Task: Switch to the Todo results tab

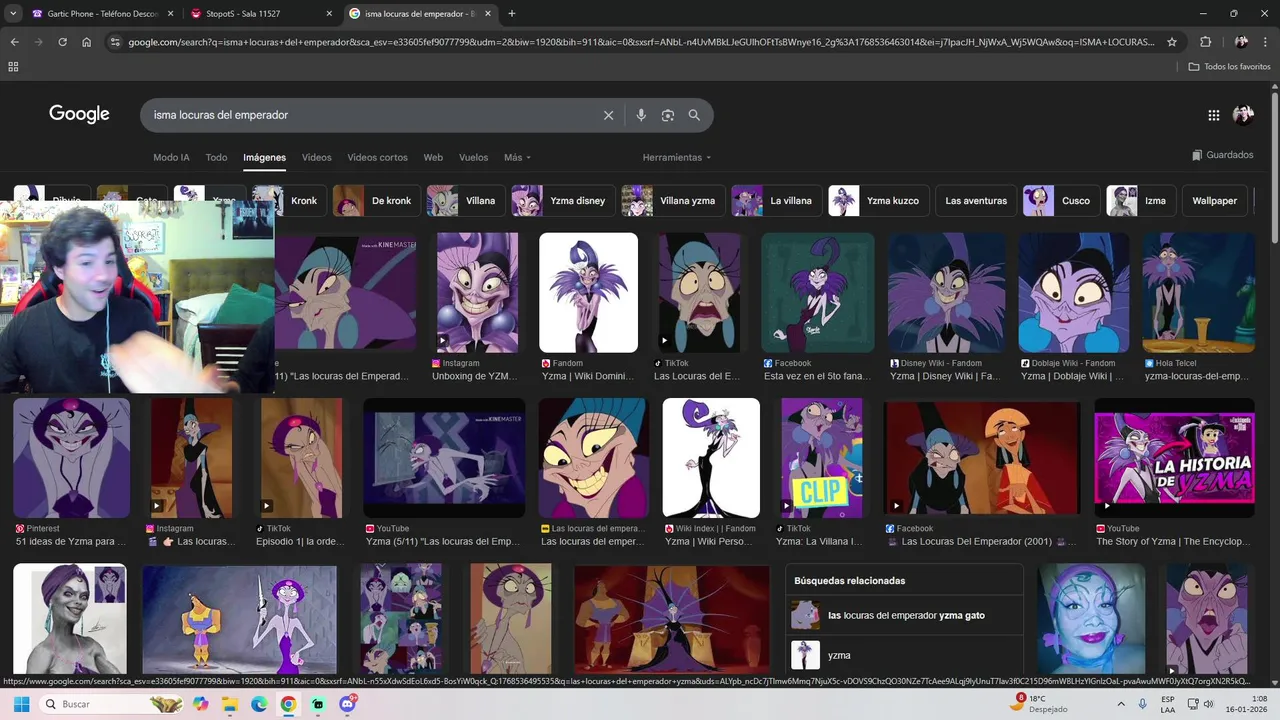Action: click(216, 157)
